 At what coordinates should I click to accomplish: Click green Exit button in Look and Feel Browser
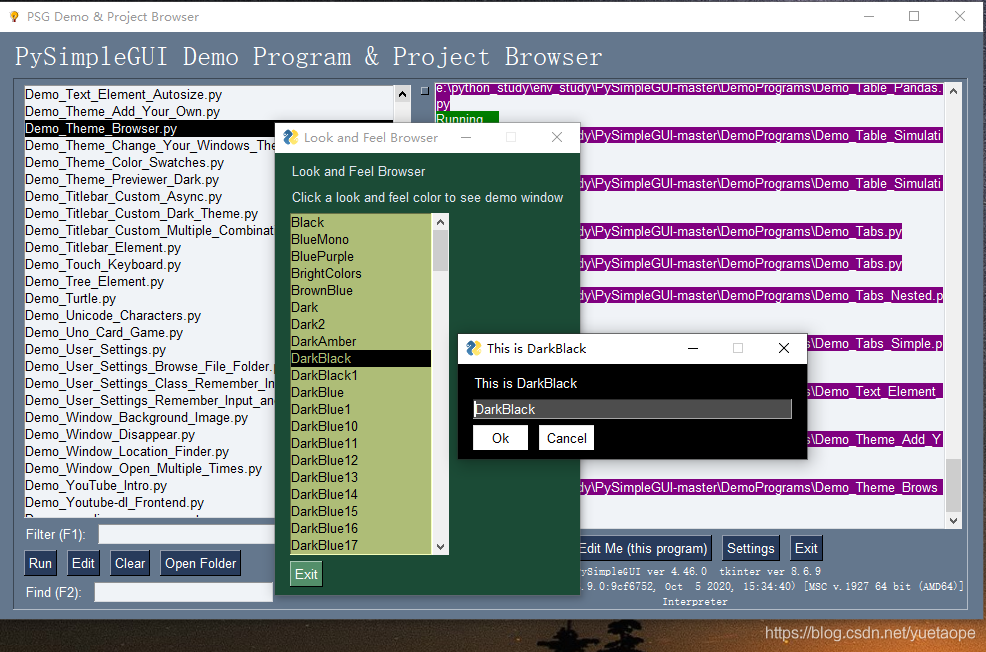point(306,574)
